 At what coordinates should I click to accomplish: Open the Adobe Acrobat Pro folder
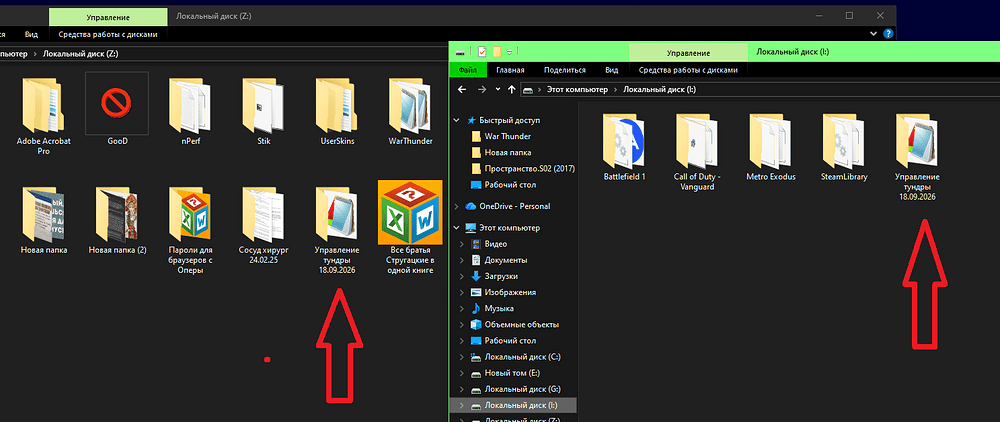[x=43, y=115]
